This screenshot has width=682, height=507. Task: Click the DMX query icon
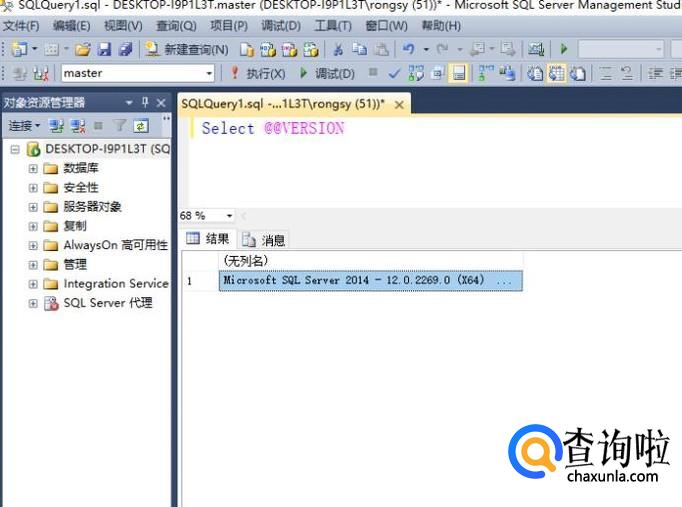(x=289, y=50)
